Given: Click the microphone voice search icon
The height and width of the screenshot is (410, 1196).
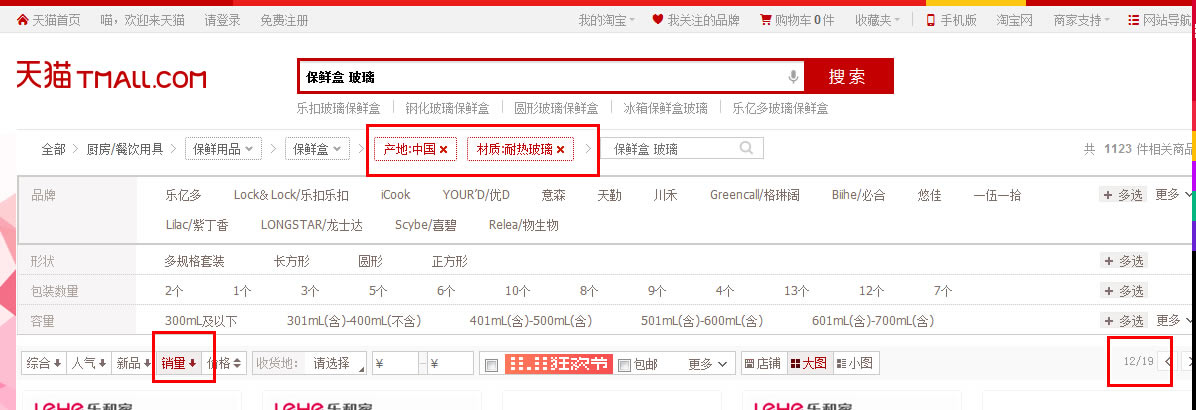Looking at the screenshot, I should (x=793, y=77).
